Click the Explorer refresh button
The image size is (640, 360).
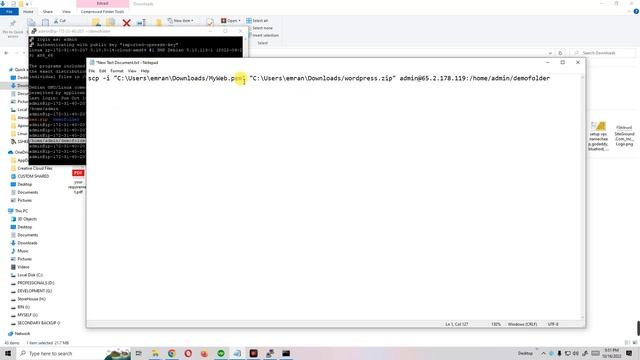coord(560,53)
